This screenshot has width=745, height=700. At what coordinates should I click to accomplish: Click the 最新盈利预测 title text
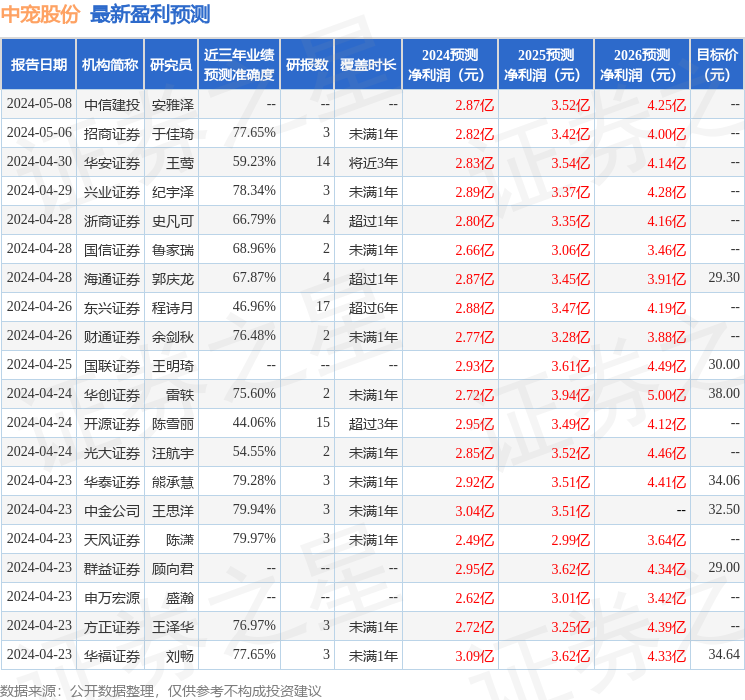point(150,14)
